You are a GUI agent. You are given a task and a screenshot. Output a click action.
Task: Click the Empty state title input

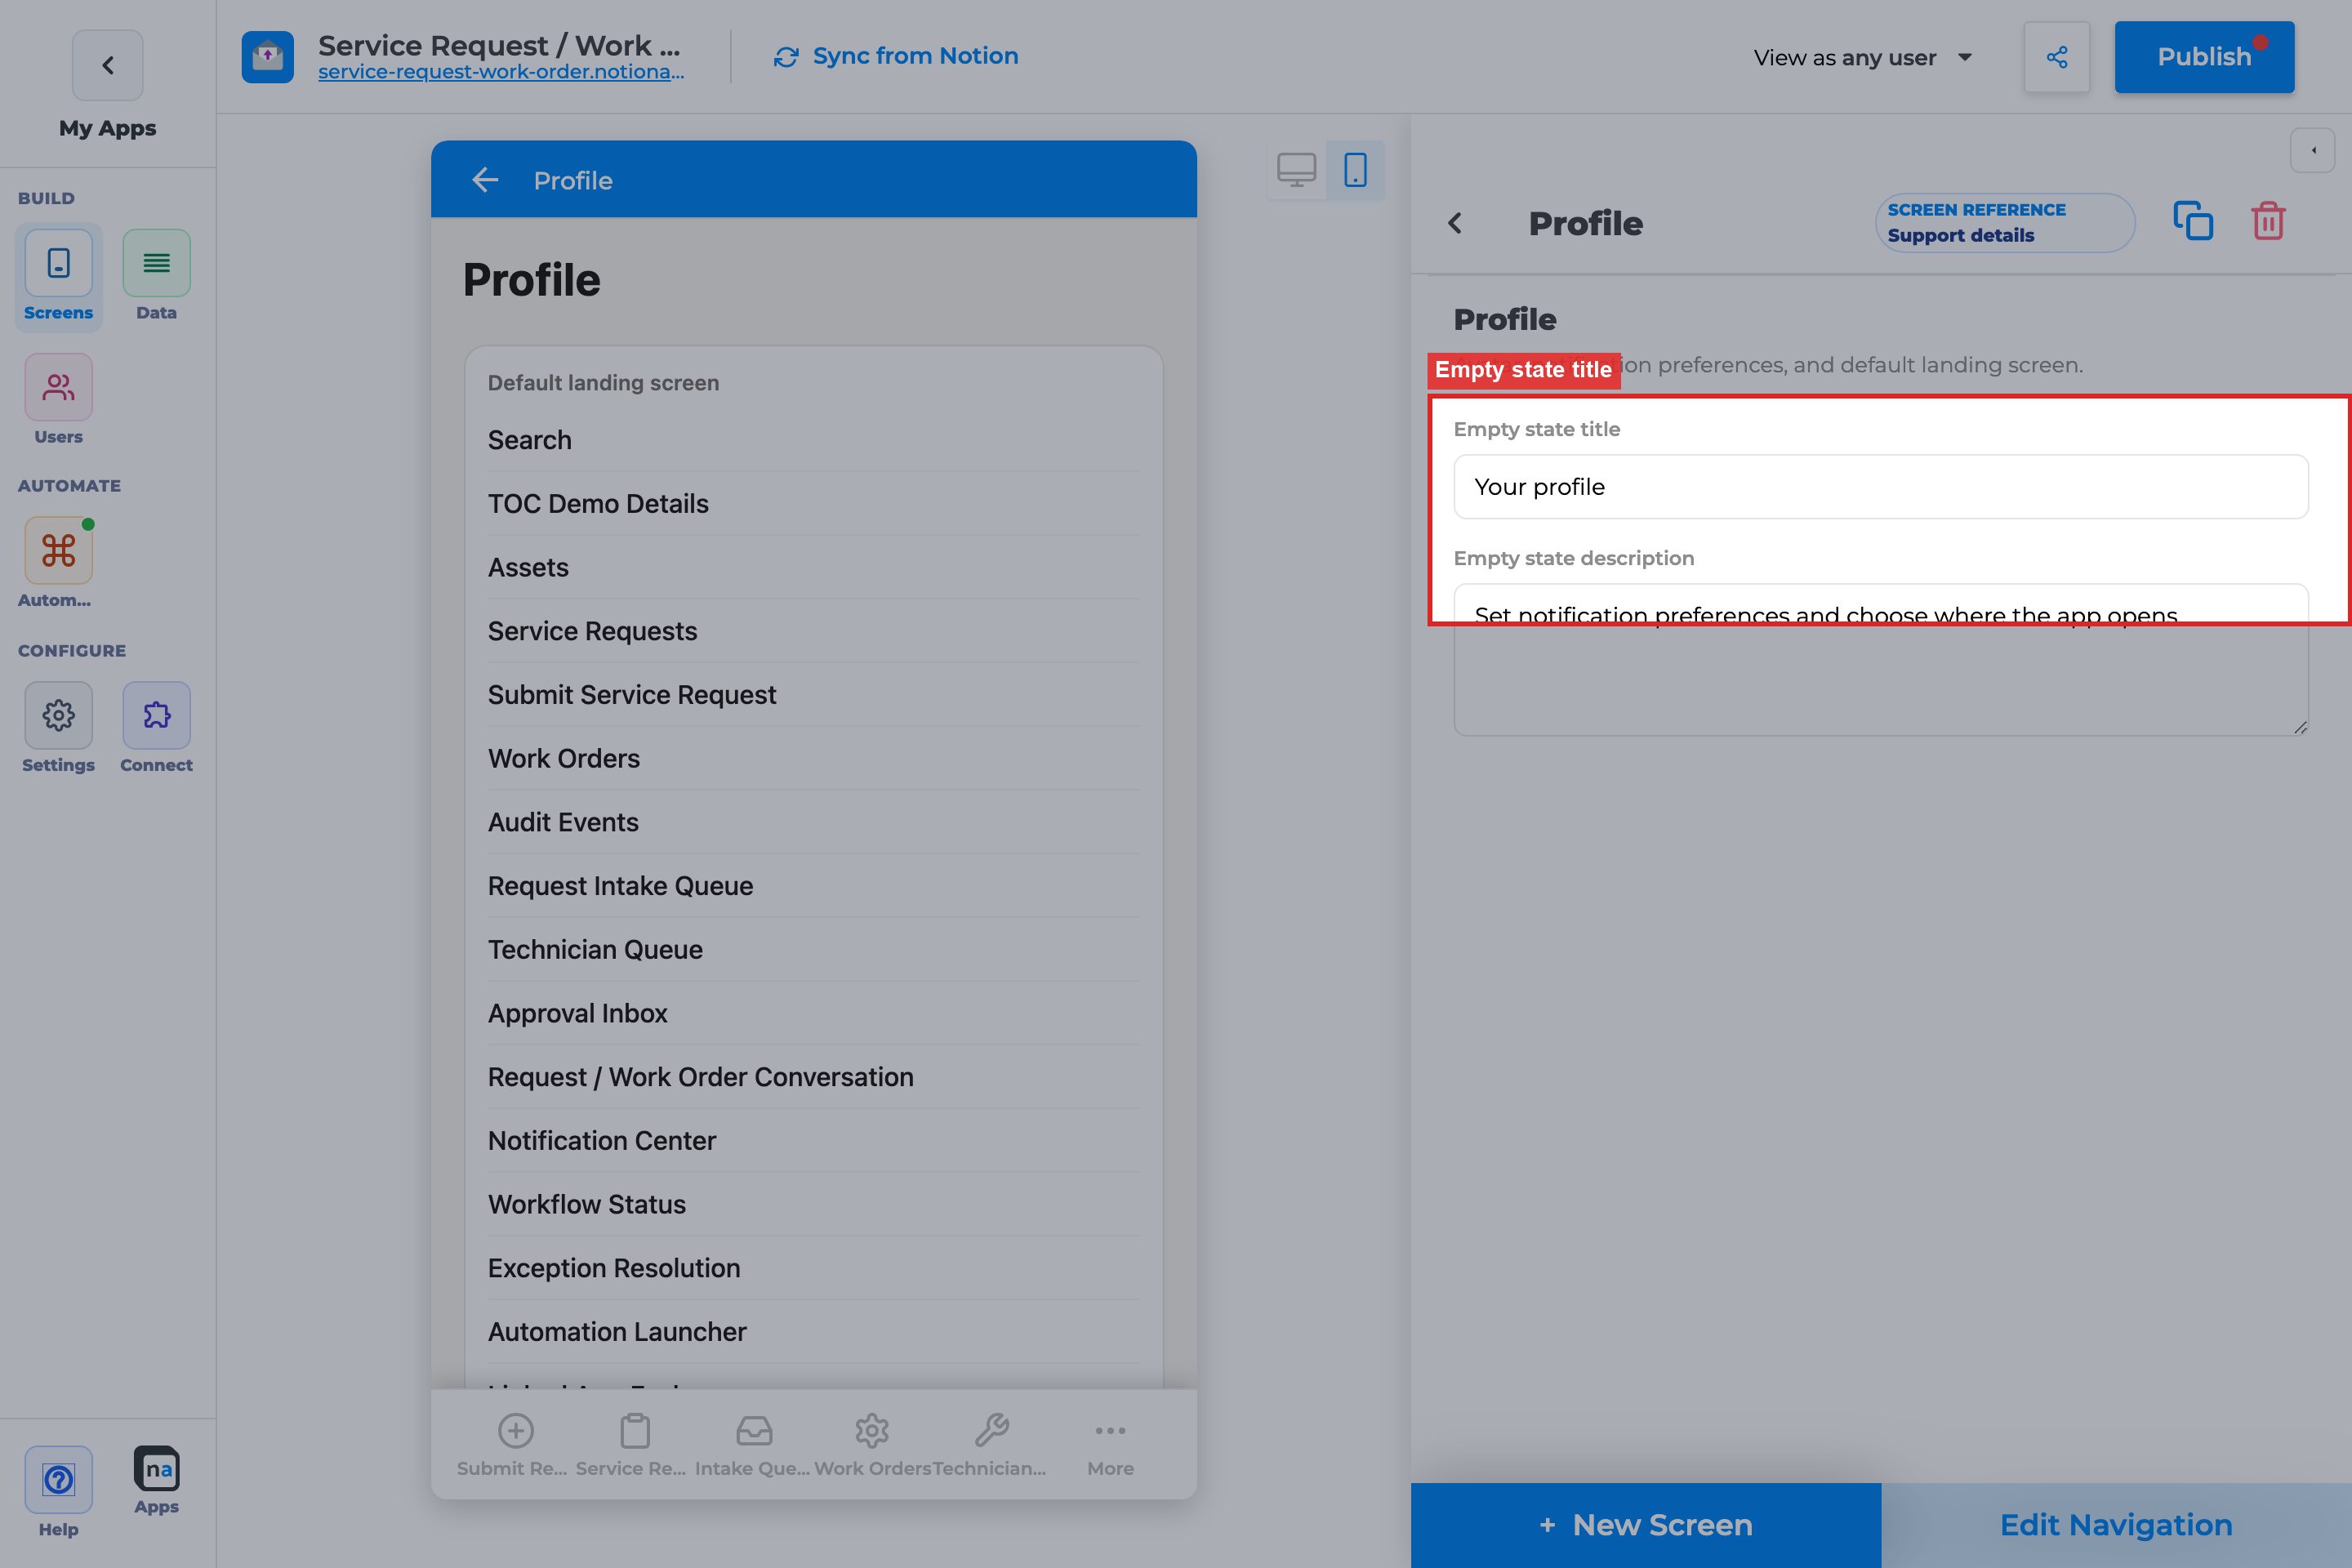click(x=1880, y=487)
